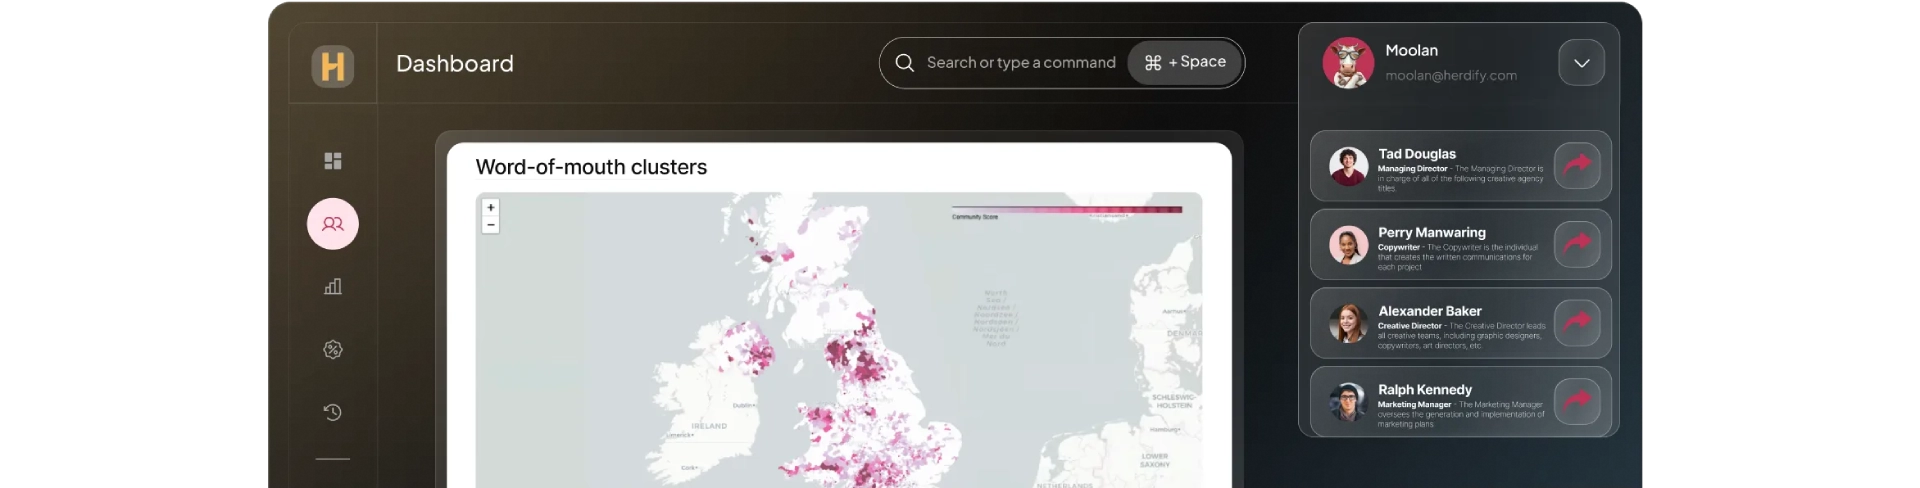1920x488 pixels.
Task: Open Ralph Kennedy profile photo
Action: pyautogui.click(x=1348, y=402)
